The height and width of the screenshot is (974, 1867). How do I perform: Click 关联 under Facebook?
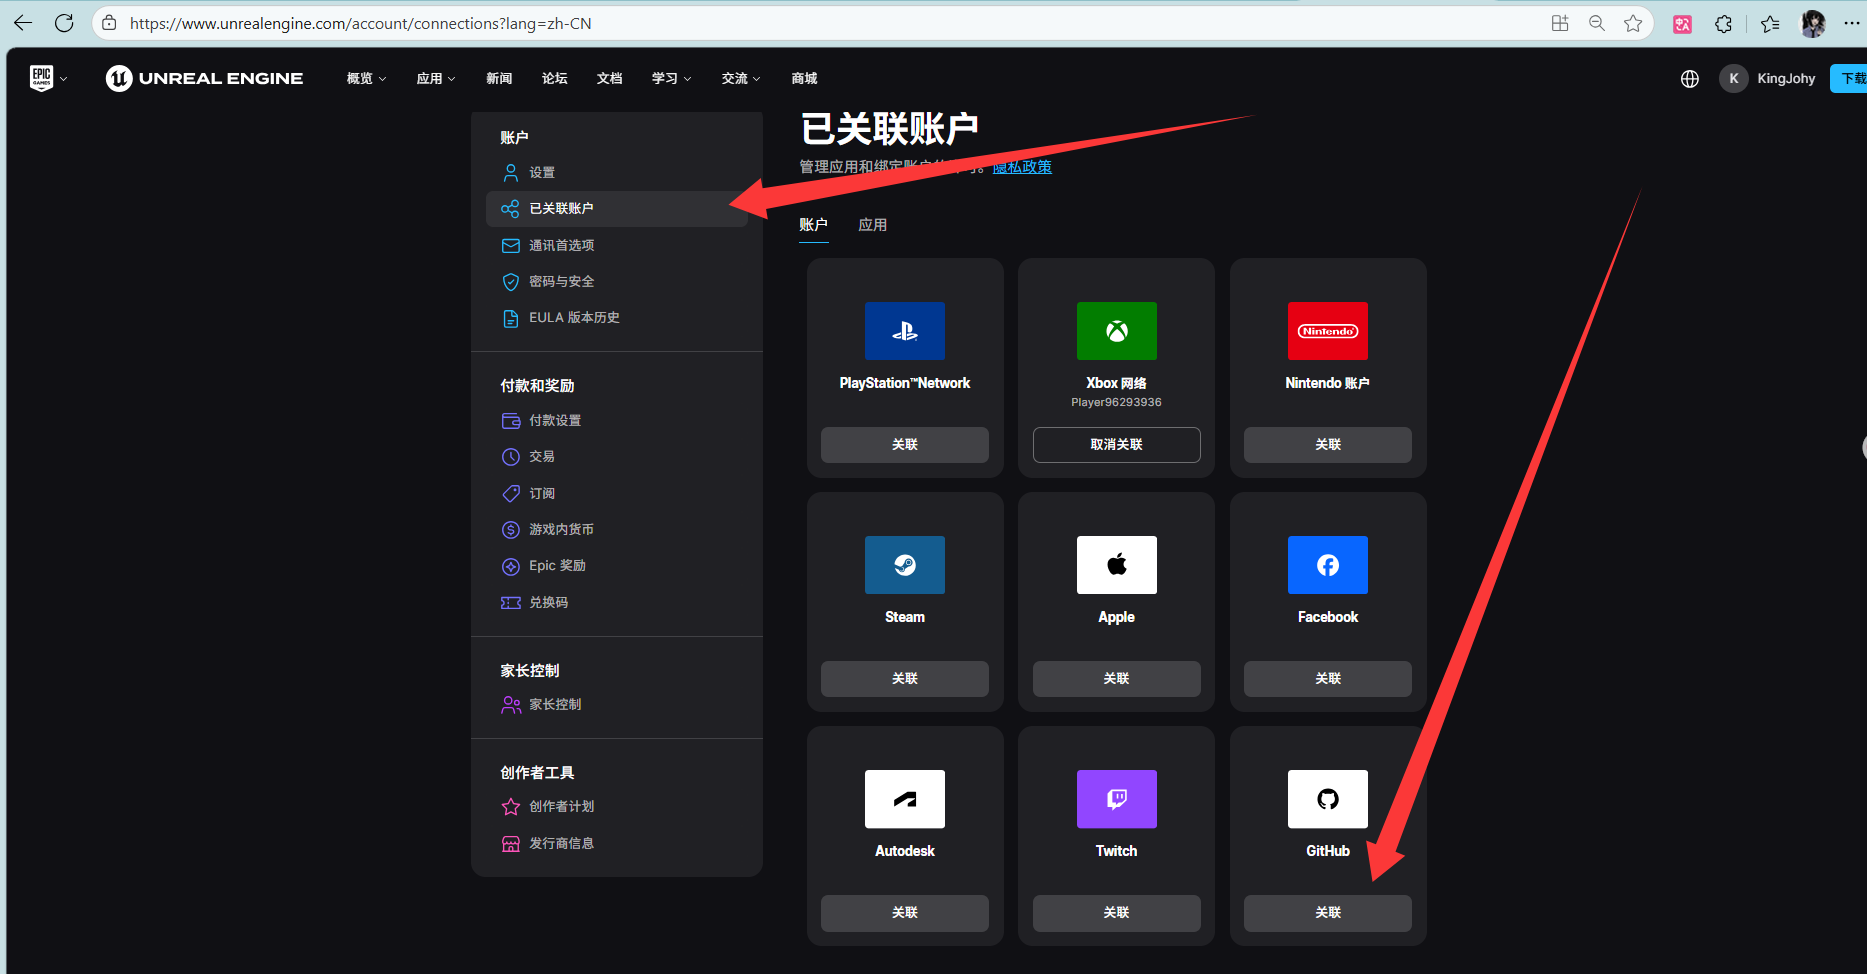tap(1328, 679)
